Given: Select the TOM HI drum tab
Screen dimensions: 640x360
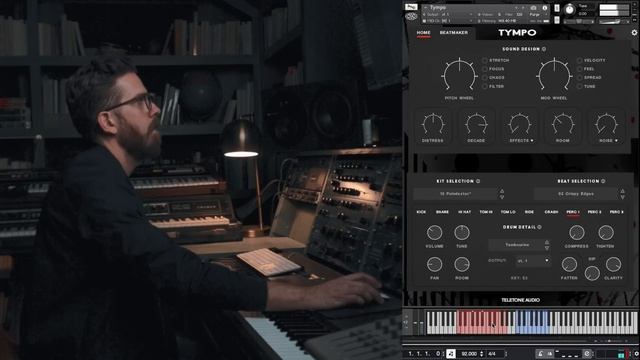Looking at the screenshot, I should click(x=486, y=212).
